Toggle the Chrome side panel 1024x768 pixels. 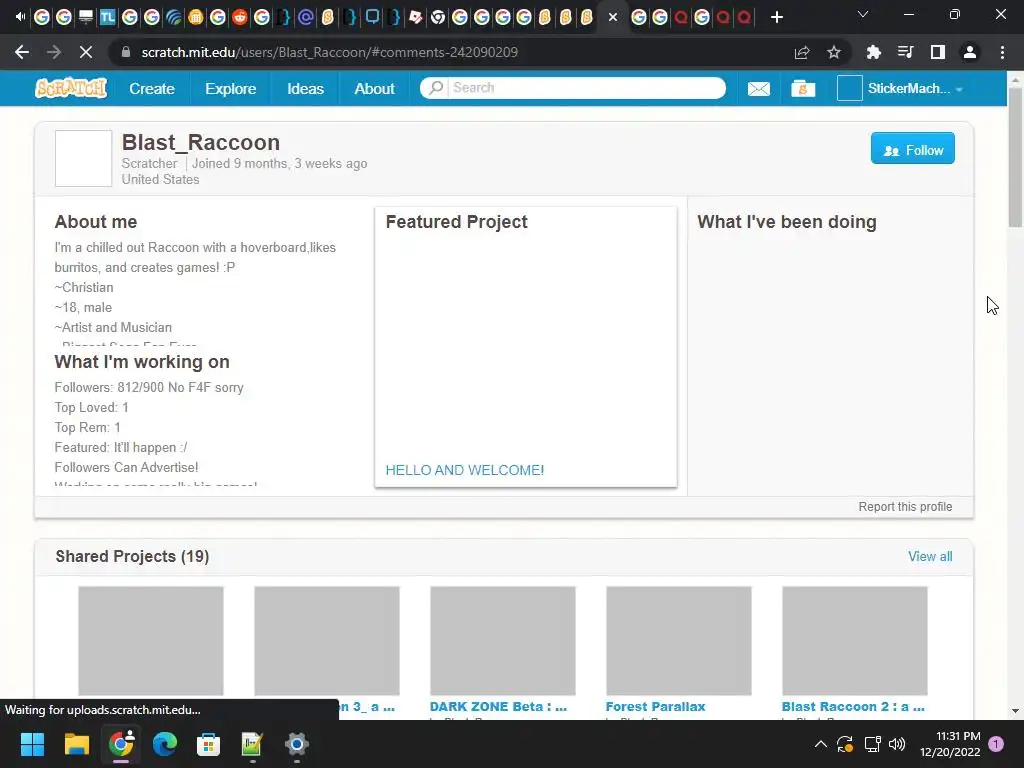click(x=937, y=52)
